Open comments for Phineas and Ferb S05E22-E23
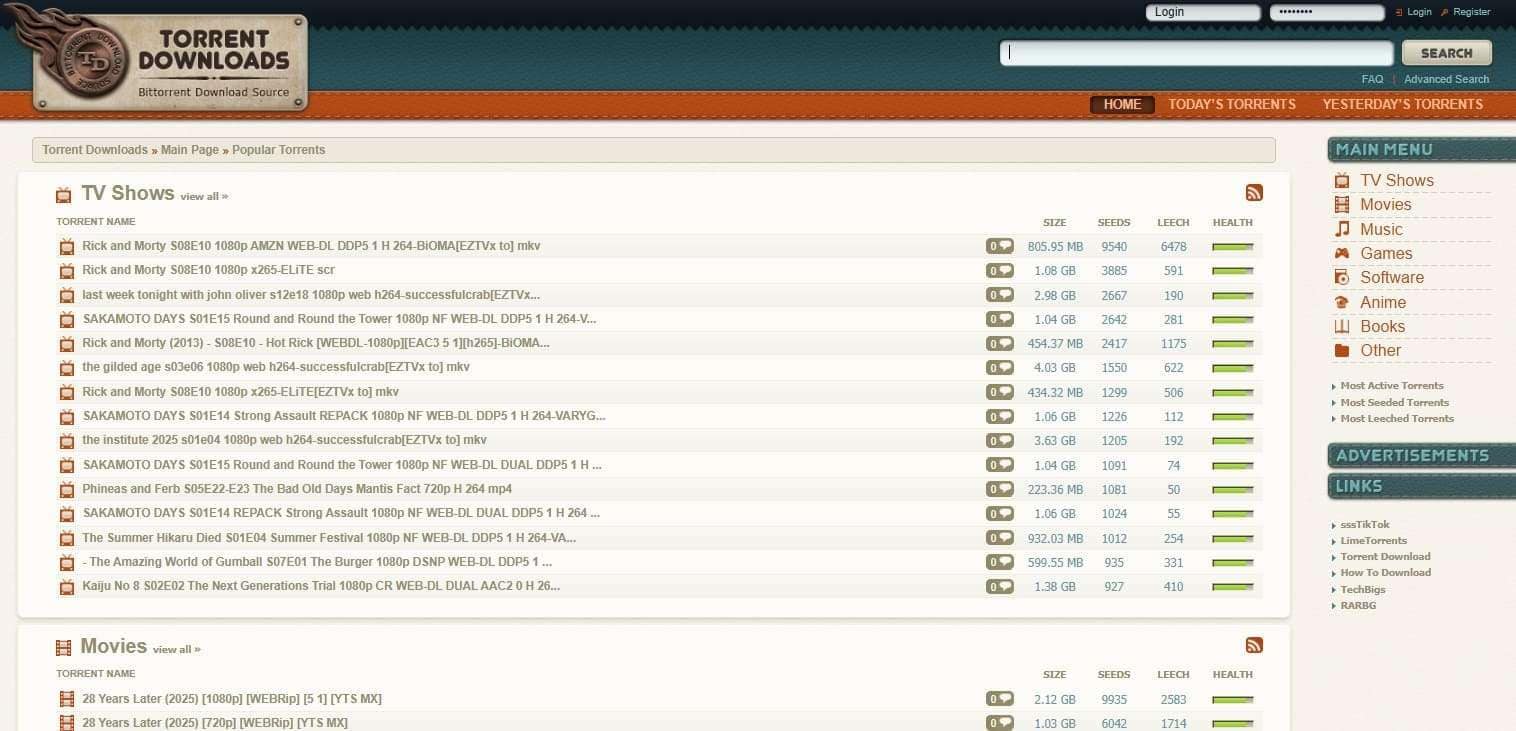Viewport: 1516px width, 731px height. pos(1000,489)
